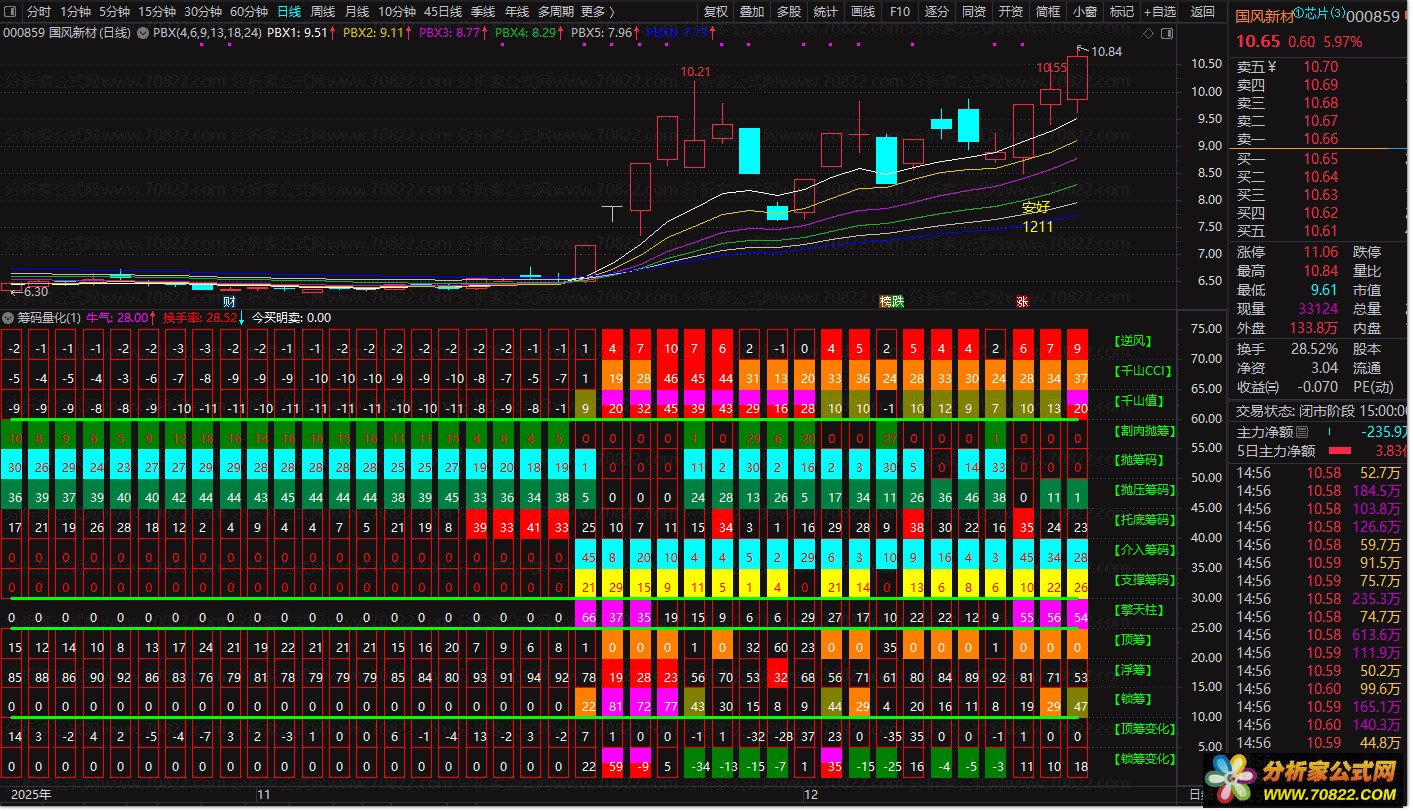Click the 卖五 currency ¥ icon
This screenshot has height=811, width=1413.
coord(1272,67)
